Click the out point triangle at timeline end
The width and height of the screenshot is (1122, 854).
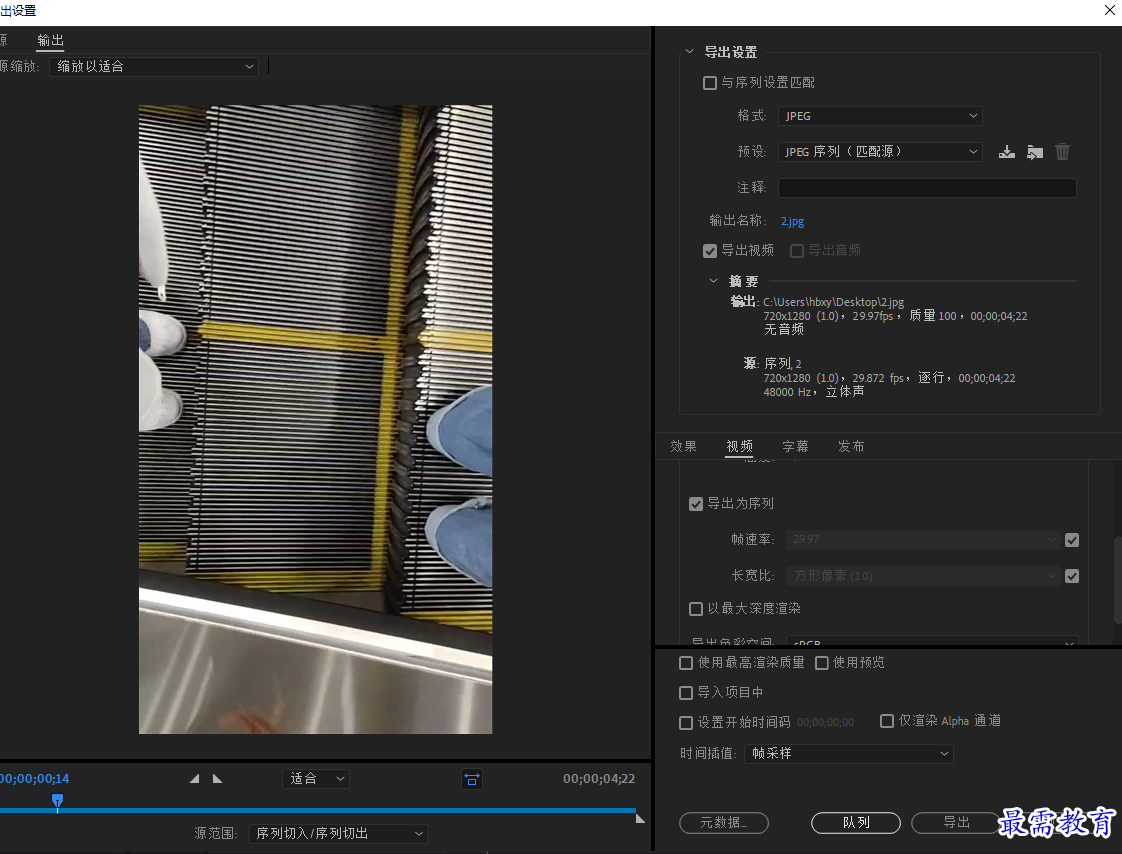(640, 818)
